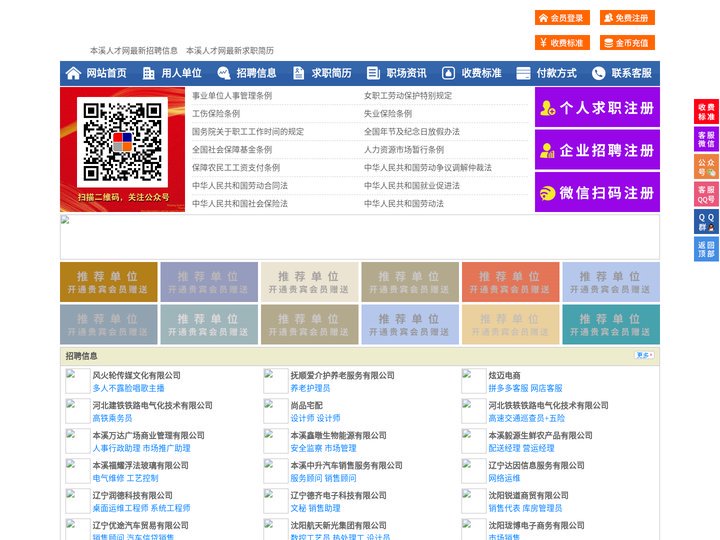Open the 金币充值 coin recharge button

click(627, 43)
